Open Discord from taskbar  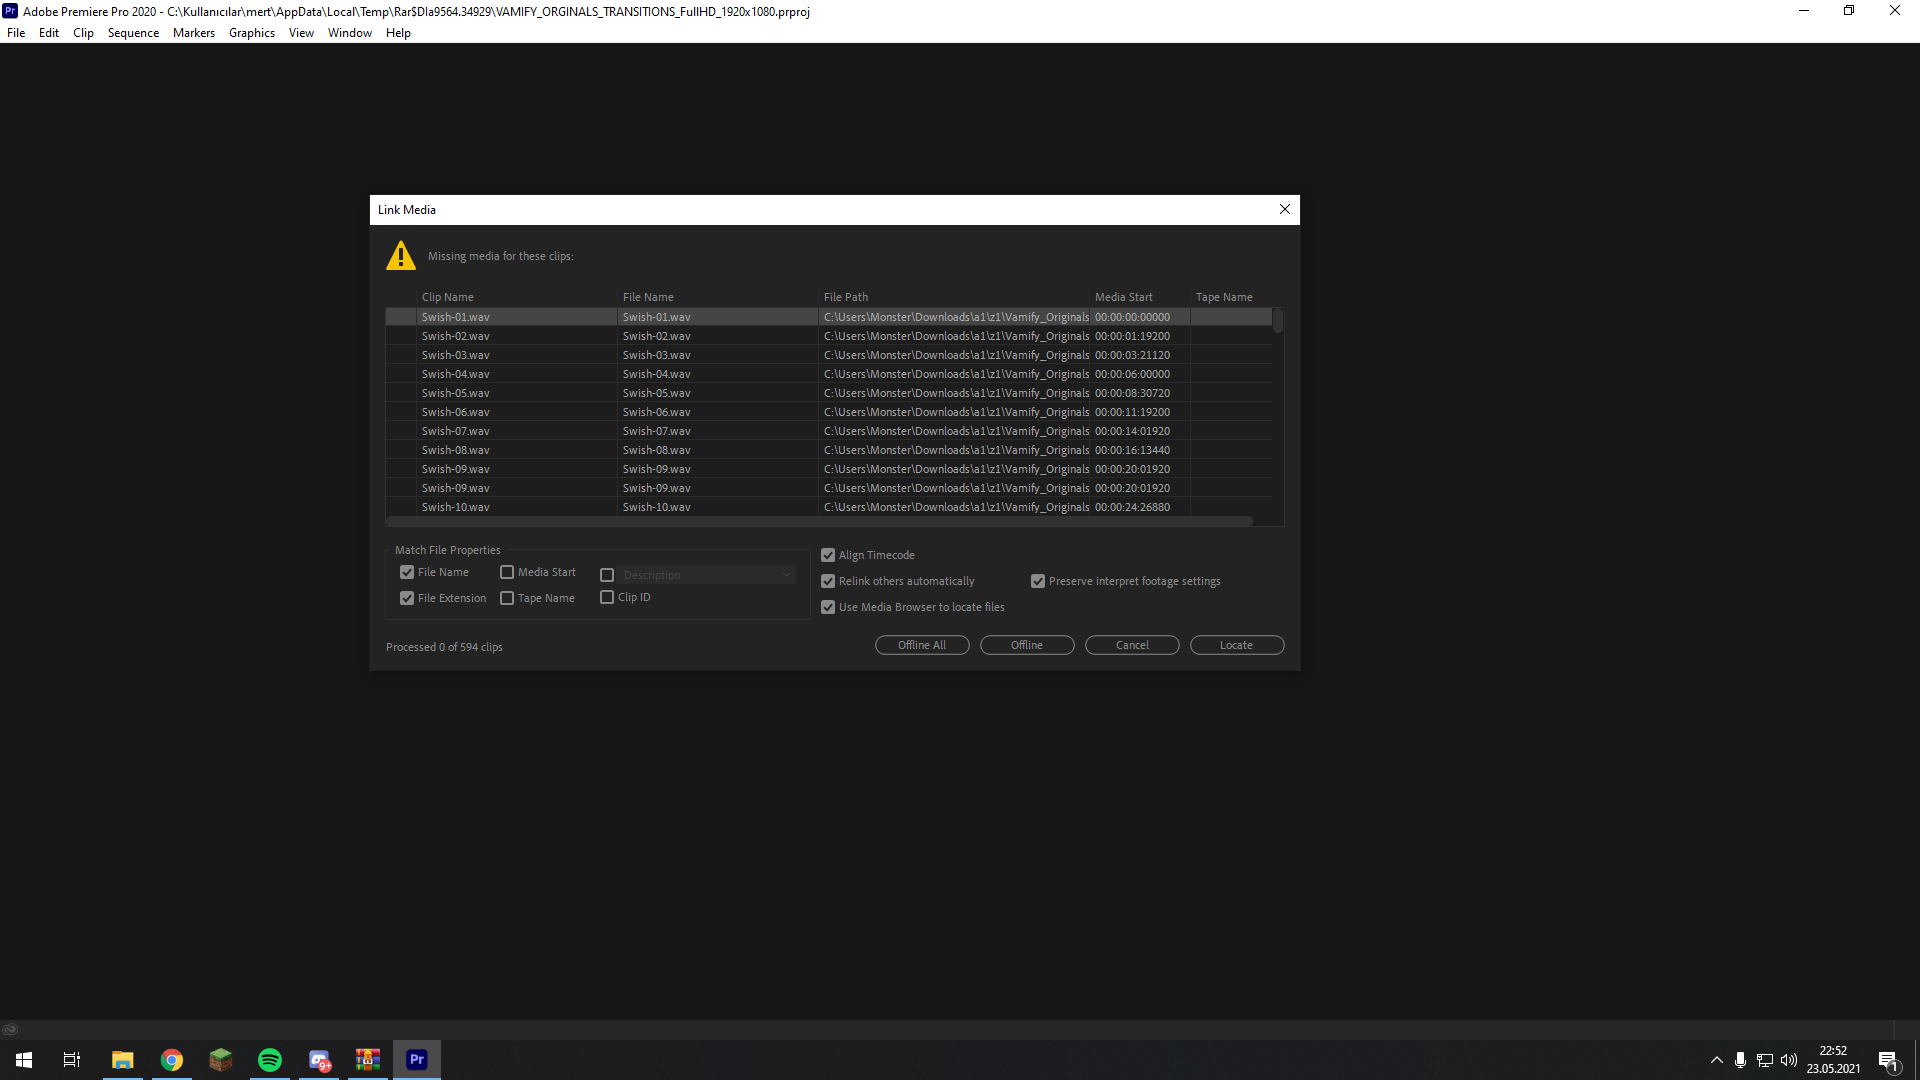click(319, 1060)
